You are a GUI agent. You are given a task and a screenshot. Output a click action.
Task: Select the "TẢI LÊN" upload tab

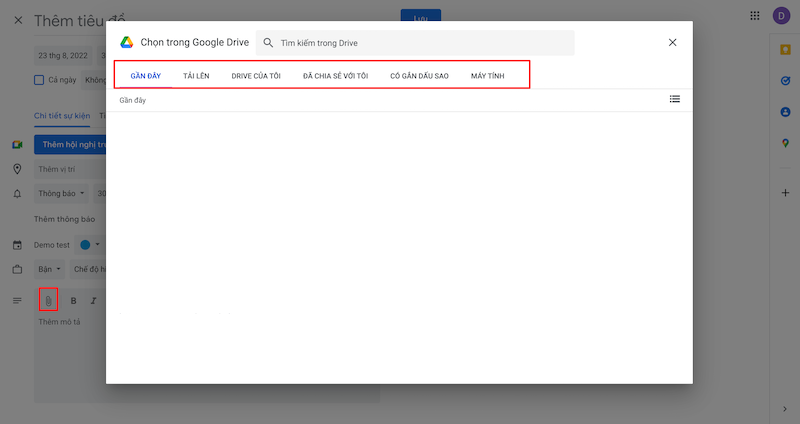click(196, 76)
